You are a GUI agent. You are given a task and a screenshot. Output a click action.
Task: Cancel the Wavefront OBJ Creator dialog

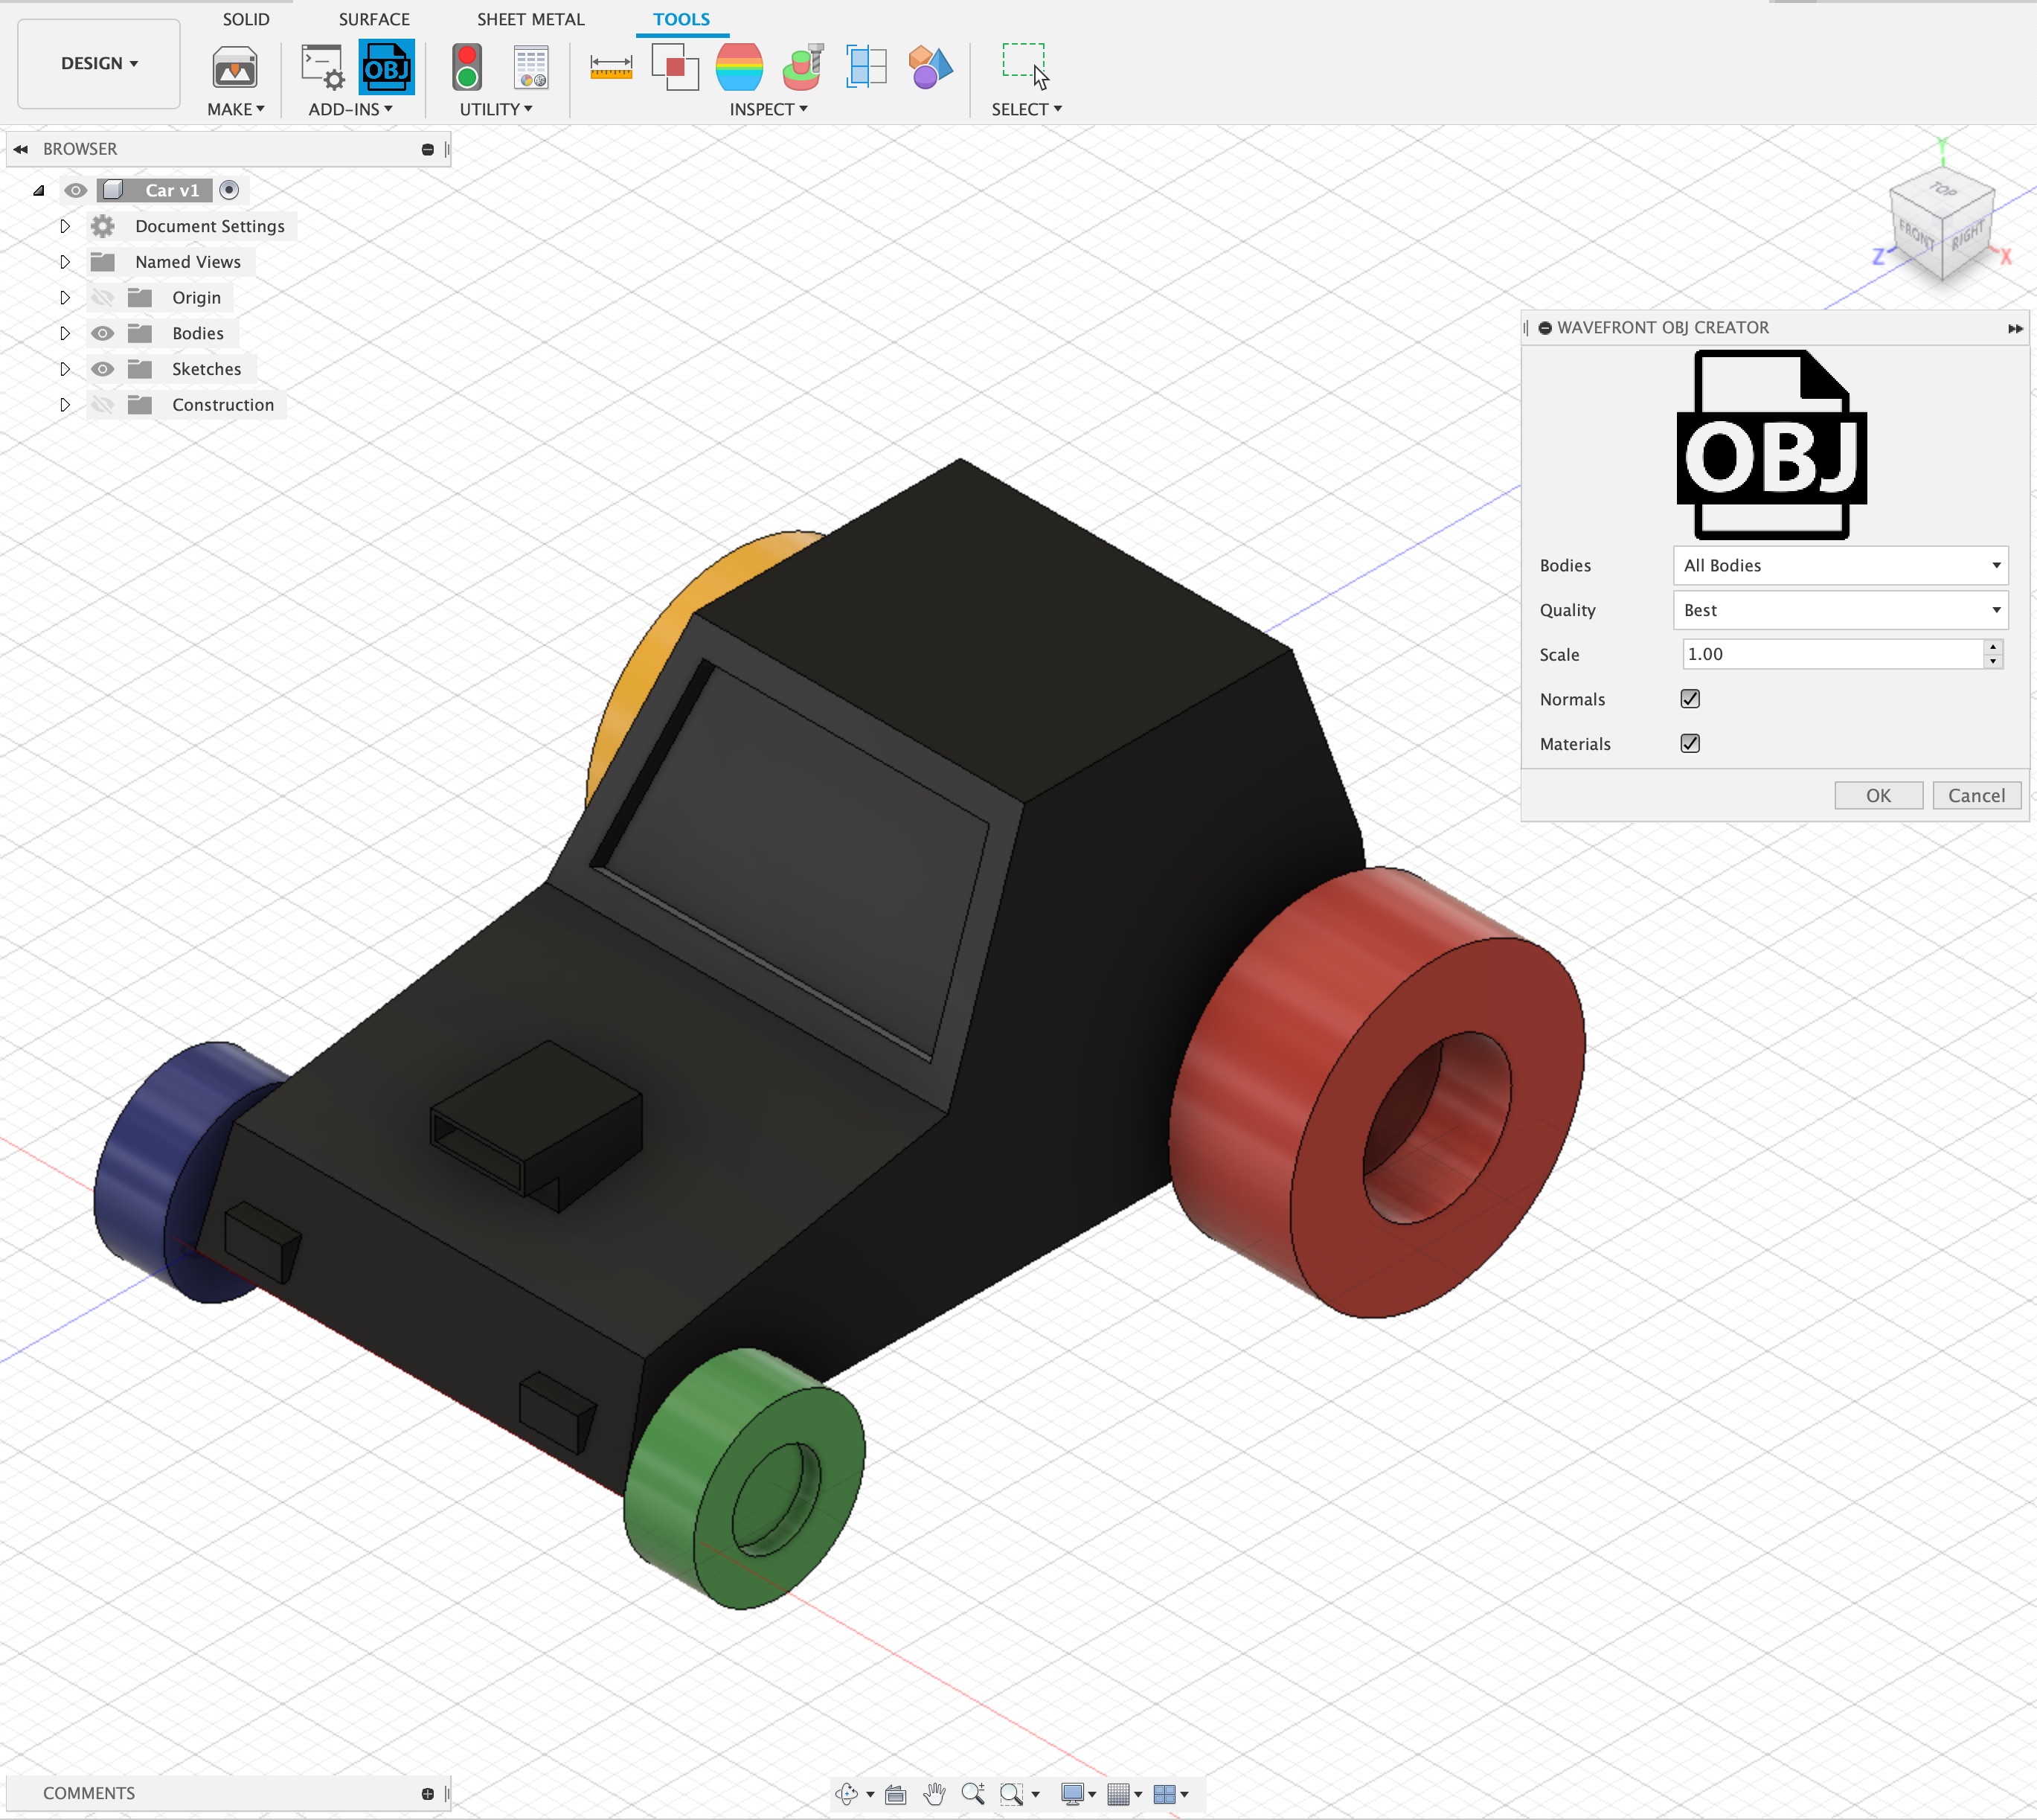pos(1975,795)
